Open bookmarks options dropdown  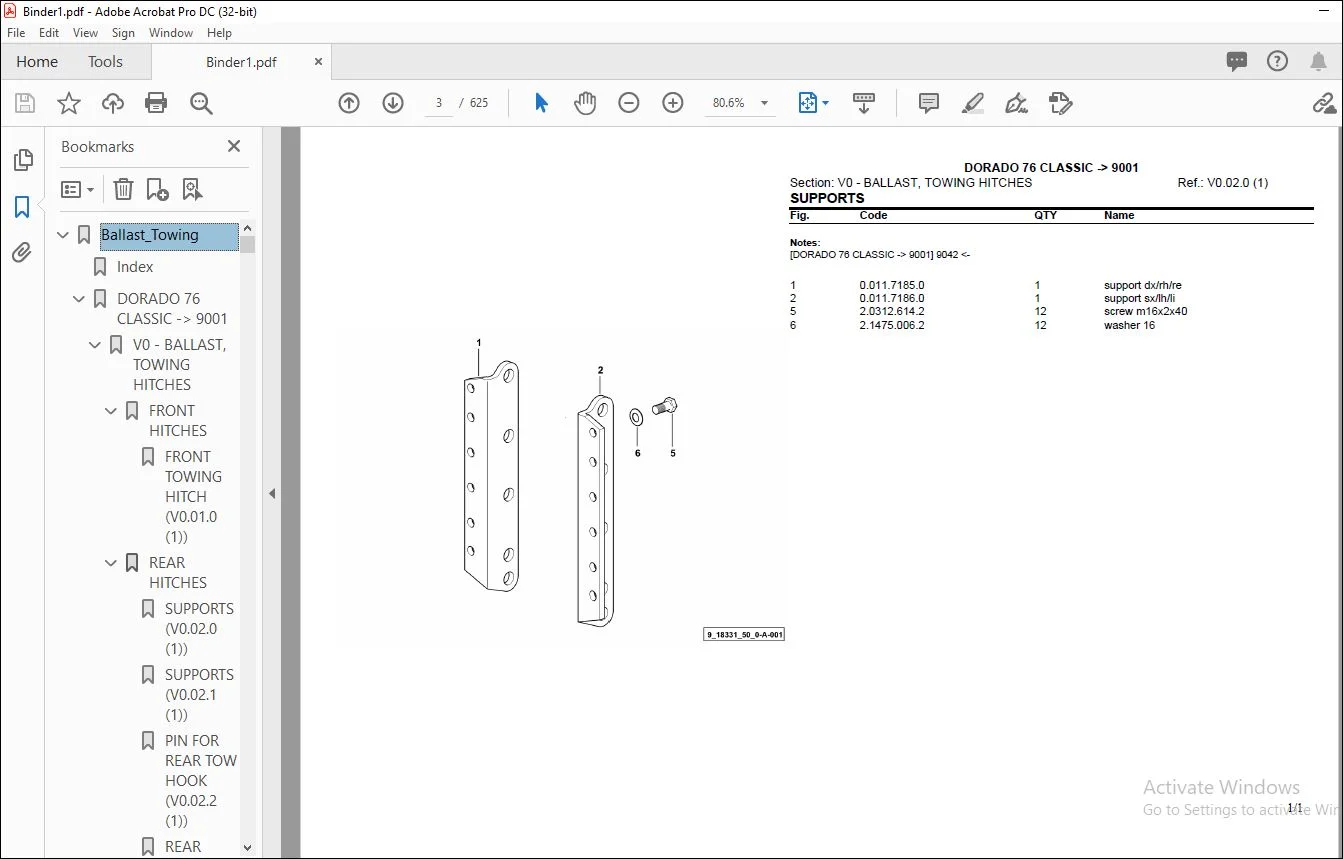(x=77, y=189)
